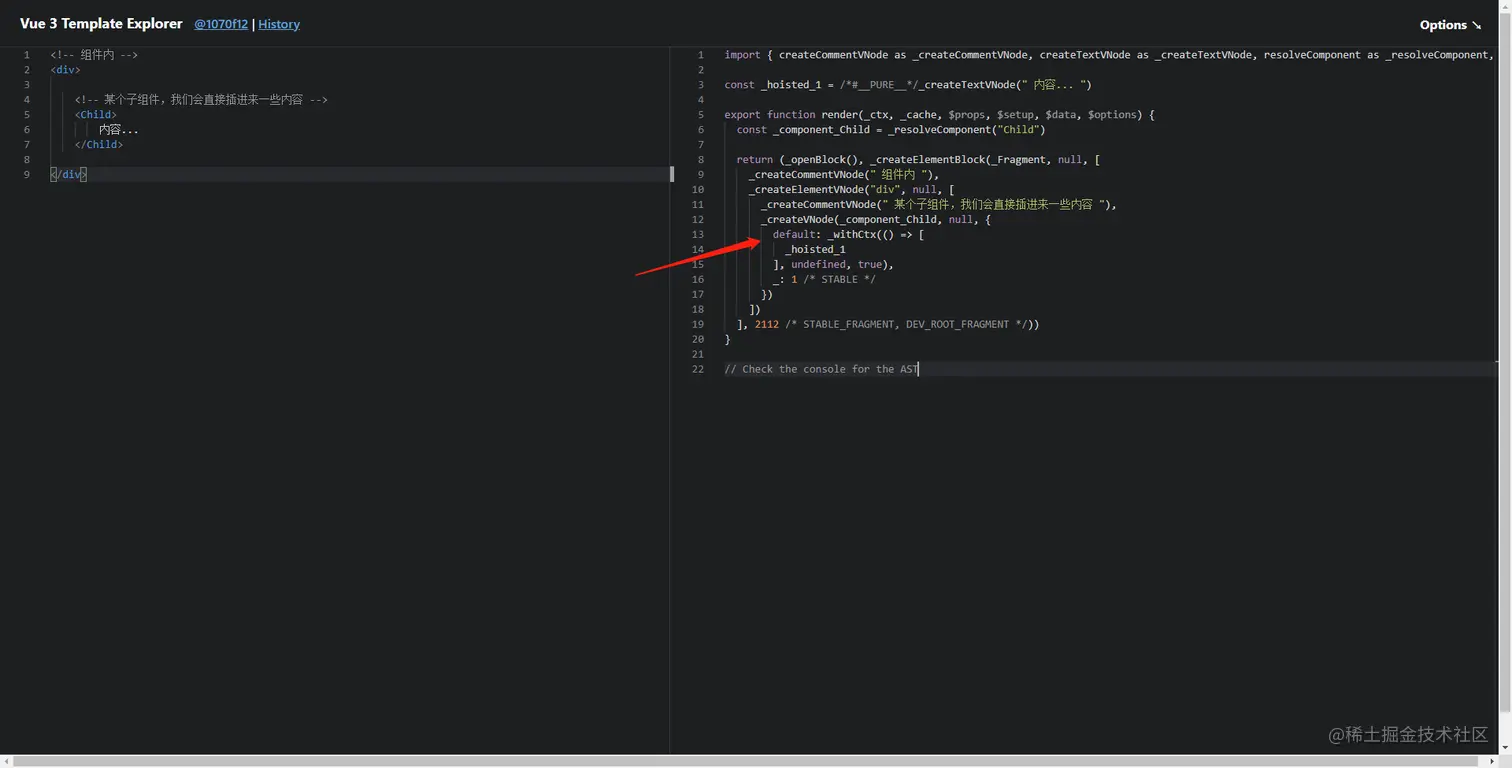Click the 'const _component_Child' line
The width and height of the screenshot is (1512, 768).
point(891,130)
